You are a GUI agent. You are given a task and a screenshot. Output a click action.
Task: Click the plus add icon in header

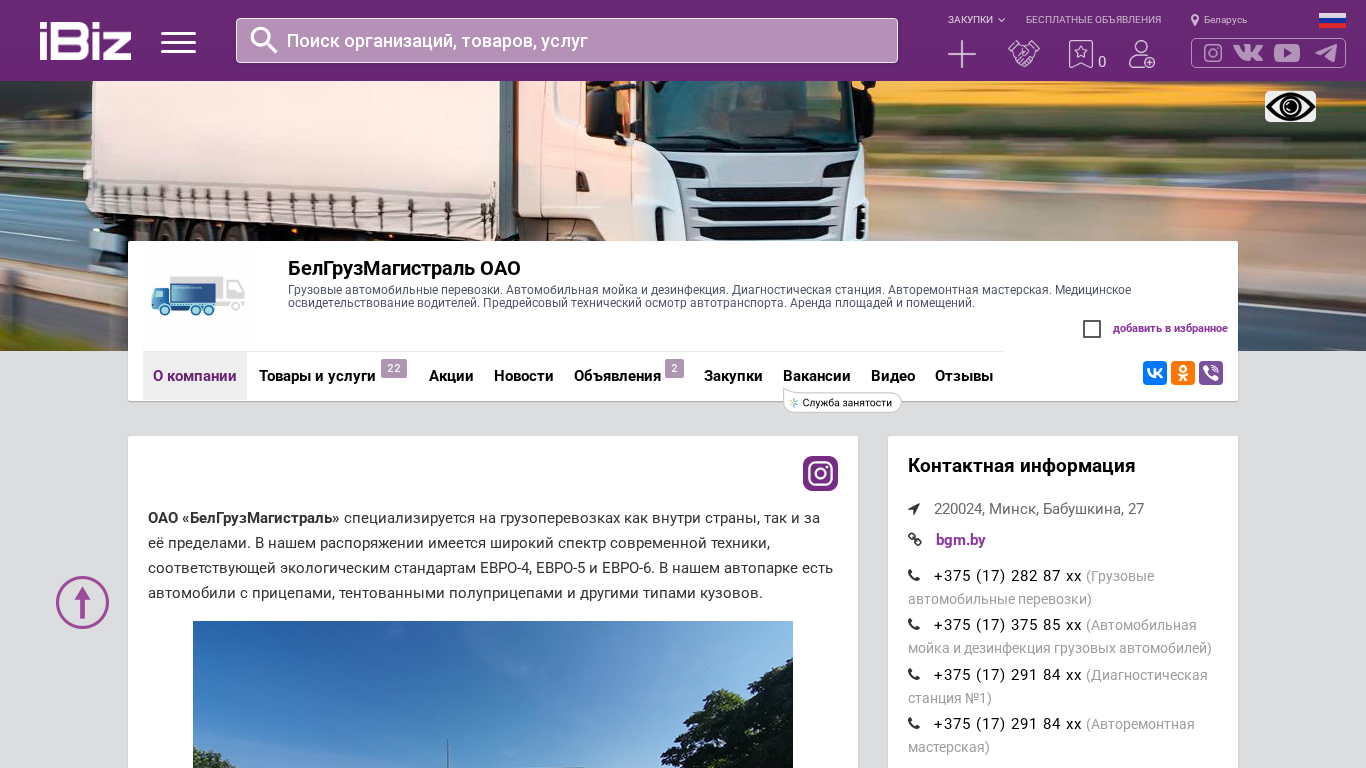point(961,54)
